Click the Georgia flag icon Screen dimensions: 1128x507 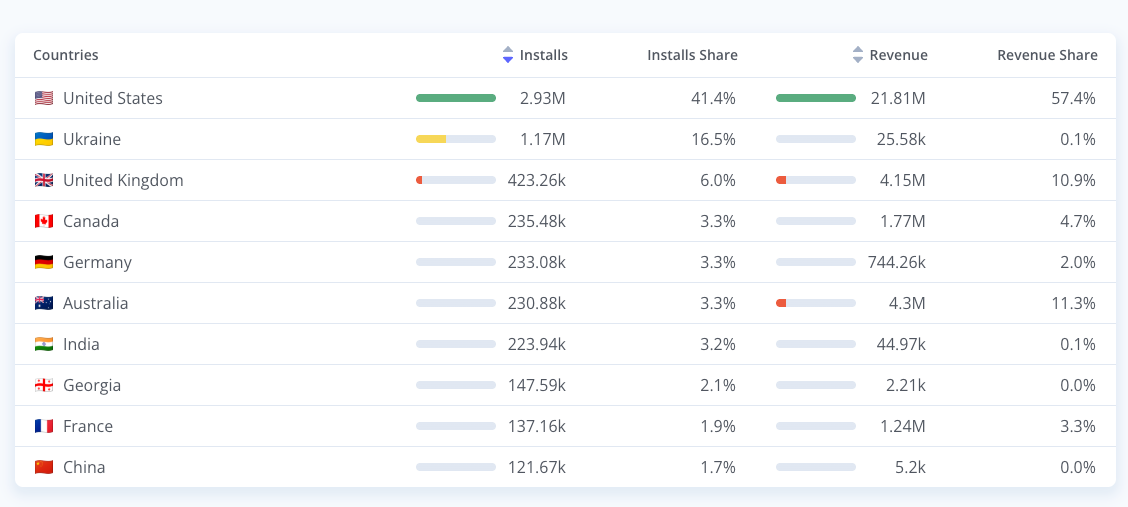coord(44,385)
